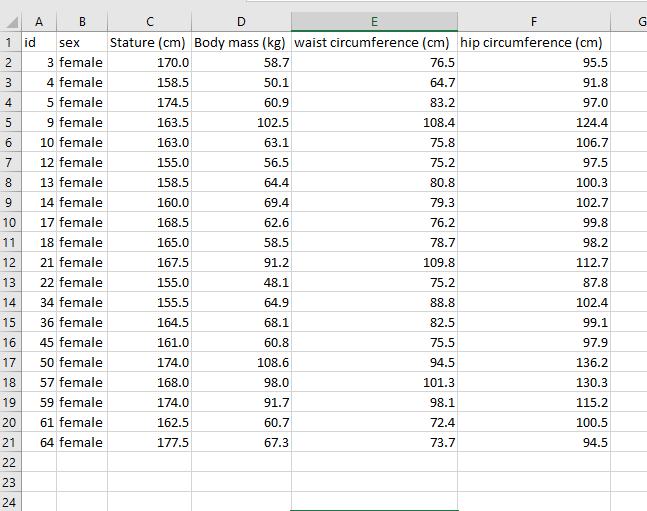Viewport: 647px width, 511px height.
Task: Select column D header
Action: pyautogui.click(x=241, y=21)
